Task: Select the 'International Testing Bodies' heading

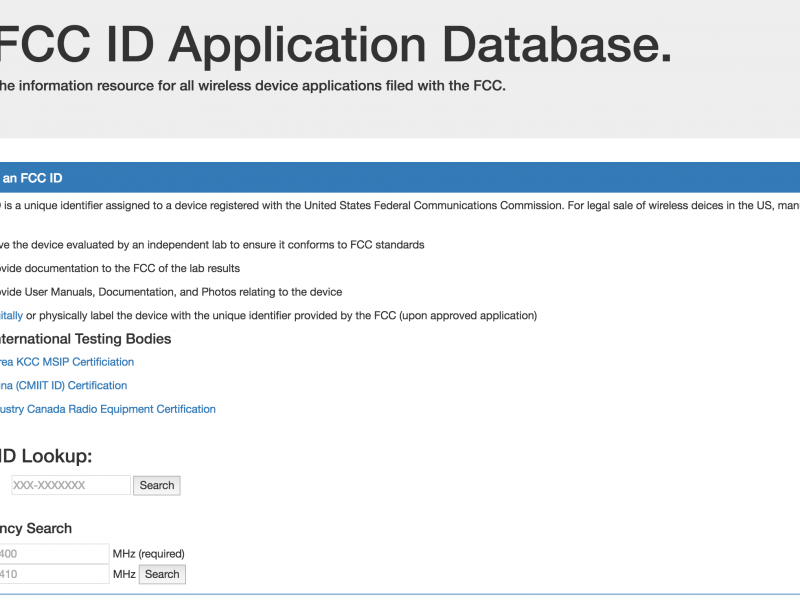Action: pos(85,339)
